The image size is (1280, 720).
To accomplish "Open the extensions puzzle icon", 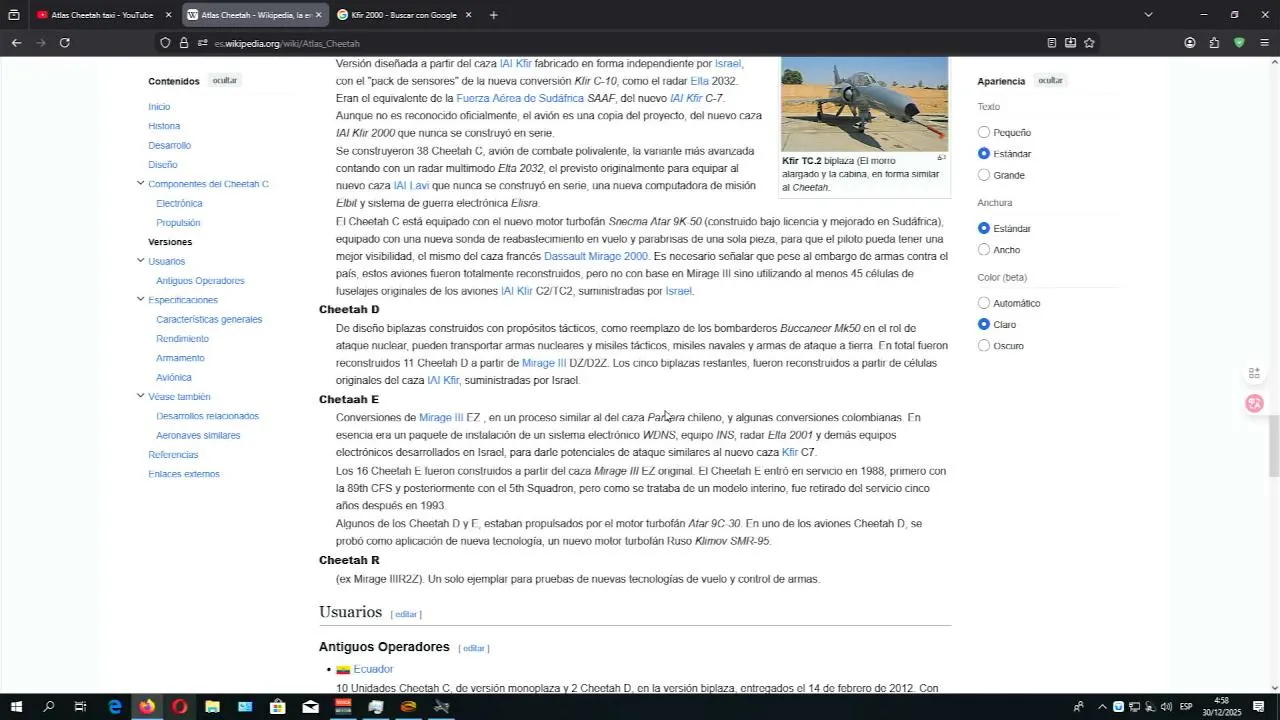I will (1214, 43).
